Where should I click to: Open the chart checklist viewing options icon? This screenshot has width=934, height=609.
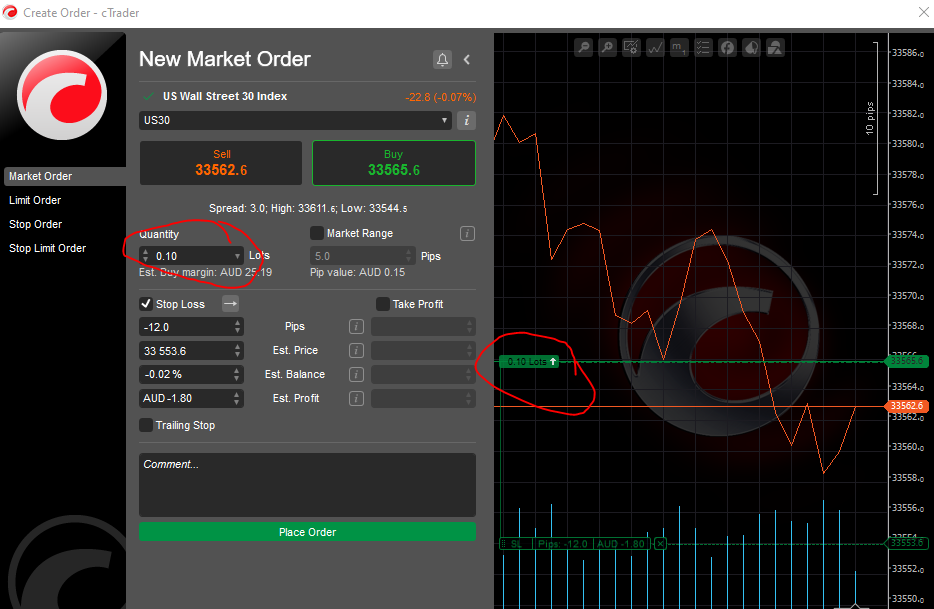pyautogui.click(x=703, y=48)
